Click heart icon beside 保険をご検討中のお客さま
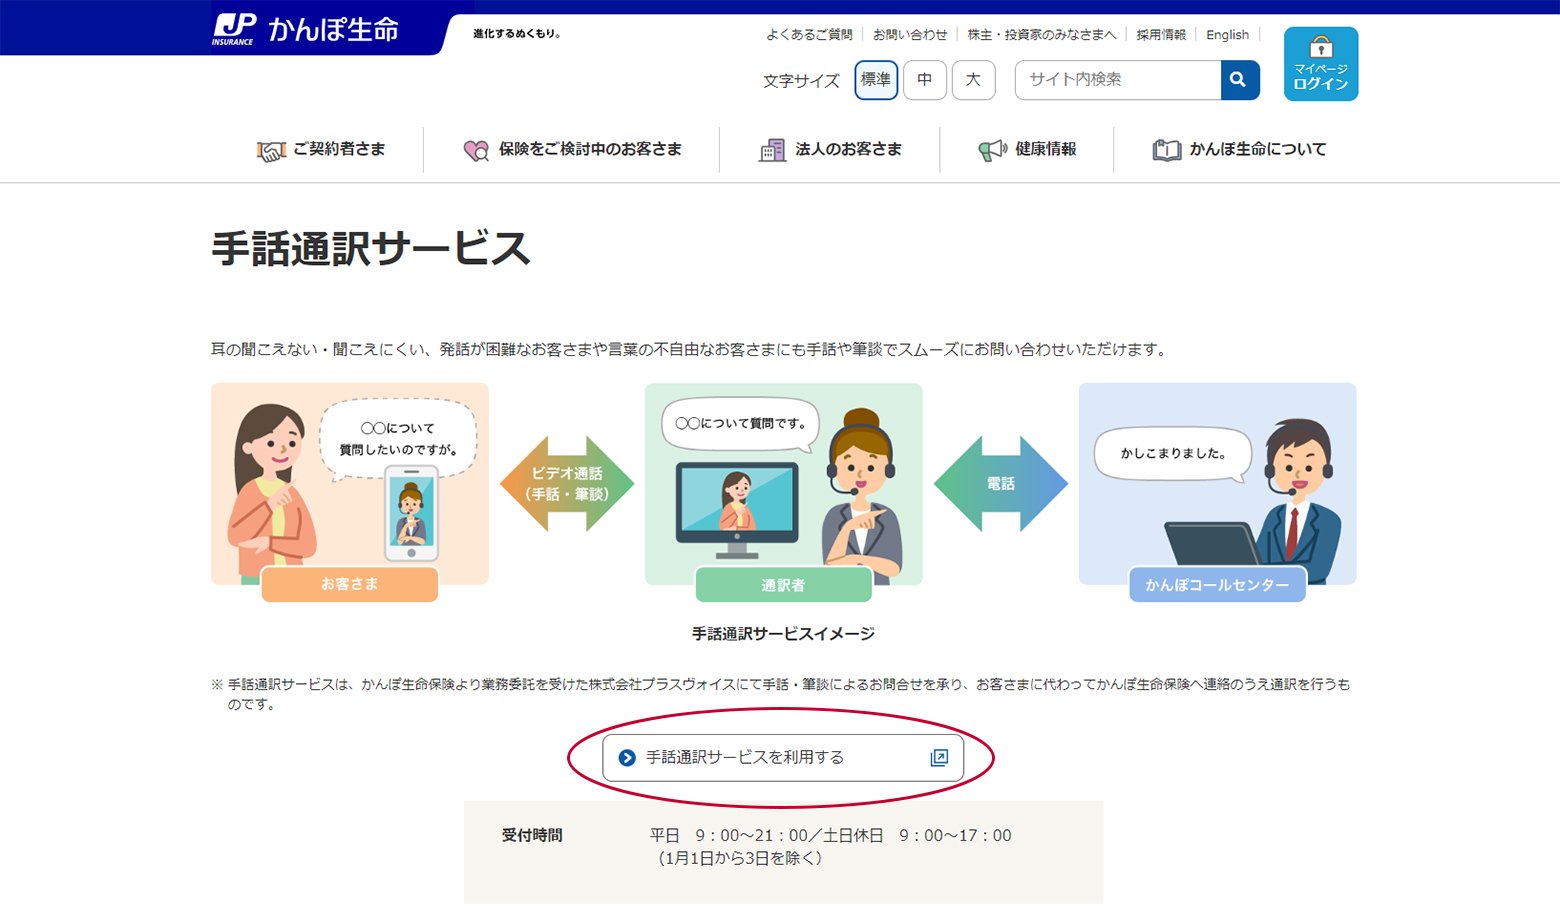Screen dimensions: 1560x923 (476, 150)
